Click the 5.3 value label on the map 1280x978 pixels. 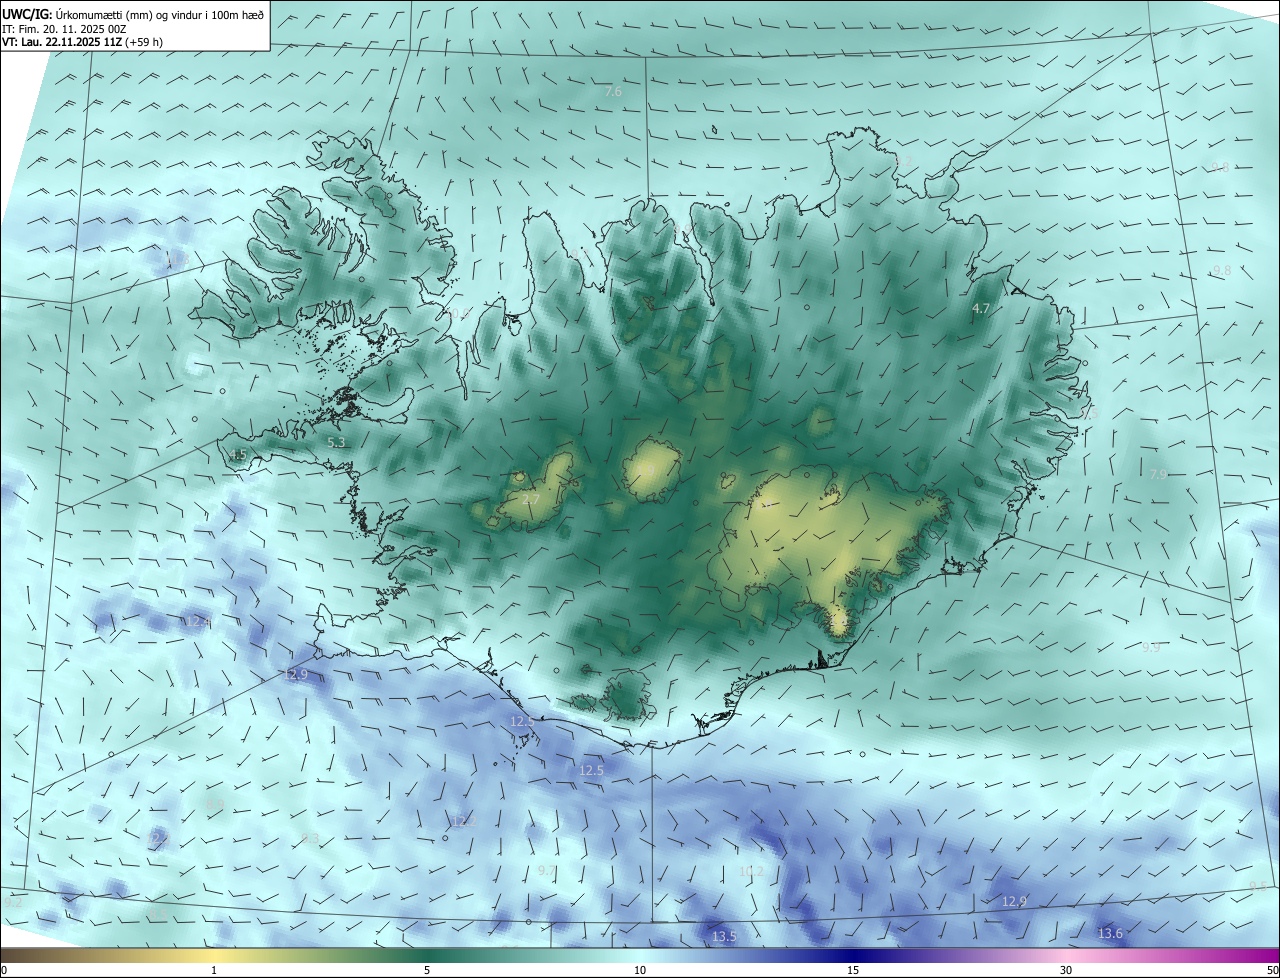click(336, 442)
